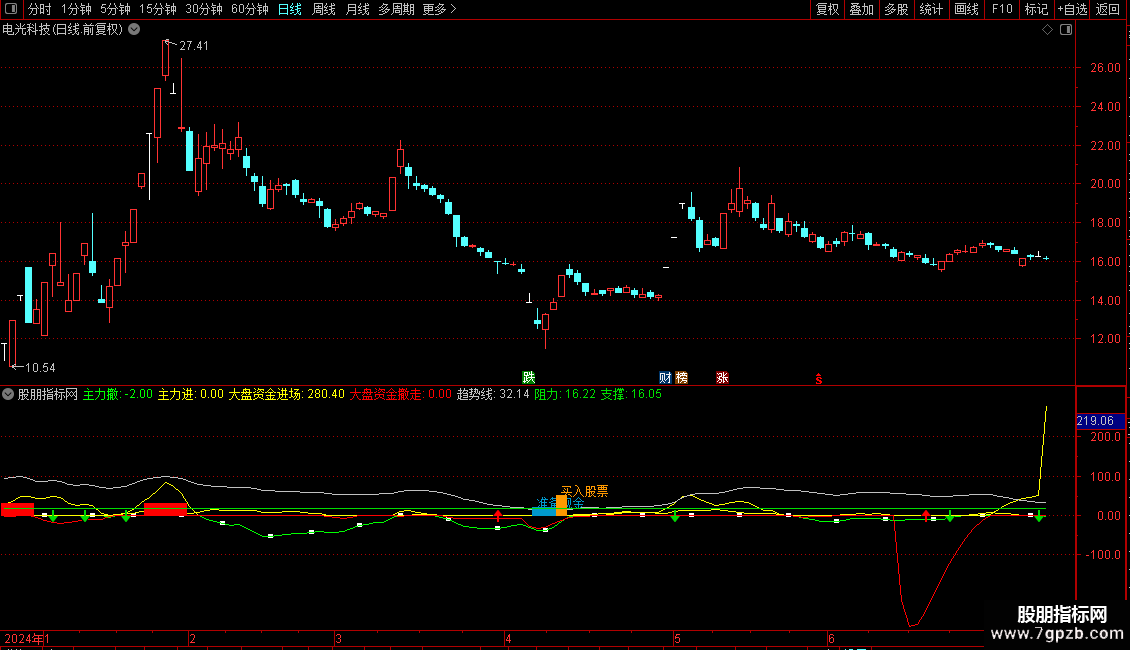
Task: Click the 复权 button
Action: [x=827, y=9]
